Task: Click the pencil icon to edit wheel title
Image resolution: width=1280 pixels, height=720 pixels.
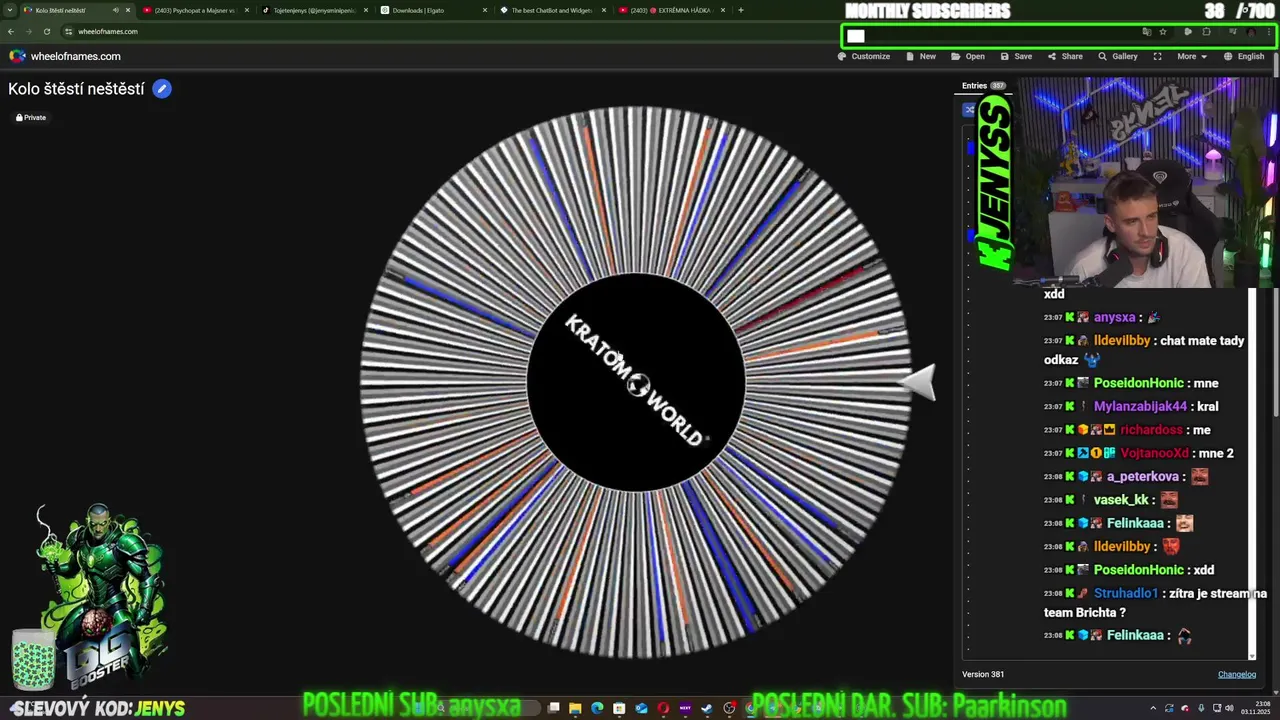Action: pos(162,89)
